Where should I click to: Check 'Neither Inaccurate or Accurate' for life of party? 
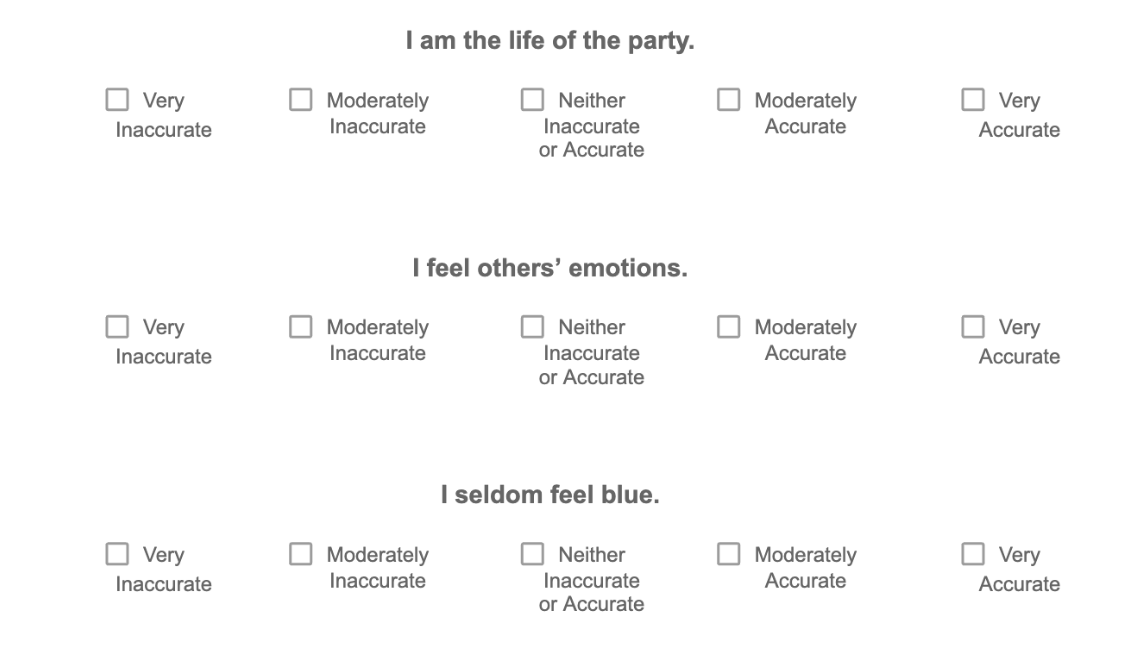click(x=532, y=100)
